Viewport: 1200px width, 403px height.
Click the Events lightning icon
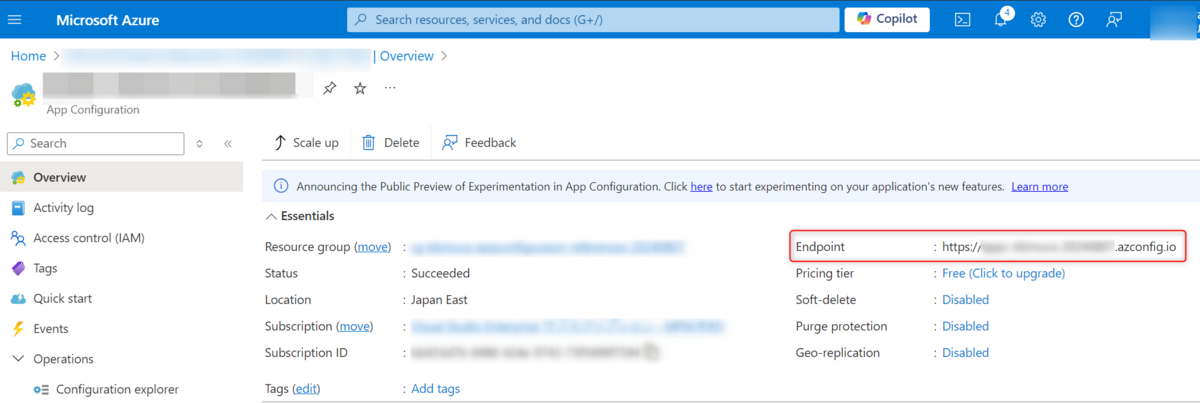click(18, 328)
